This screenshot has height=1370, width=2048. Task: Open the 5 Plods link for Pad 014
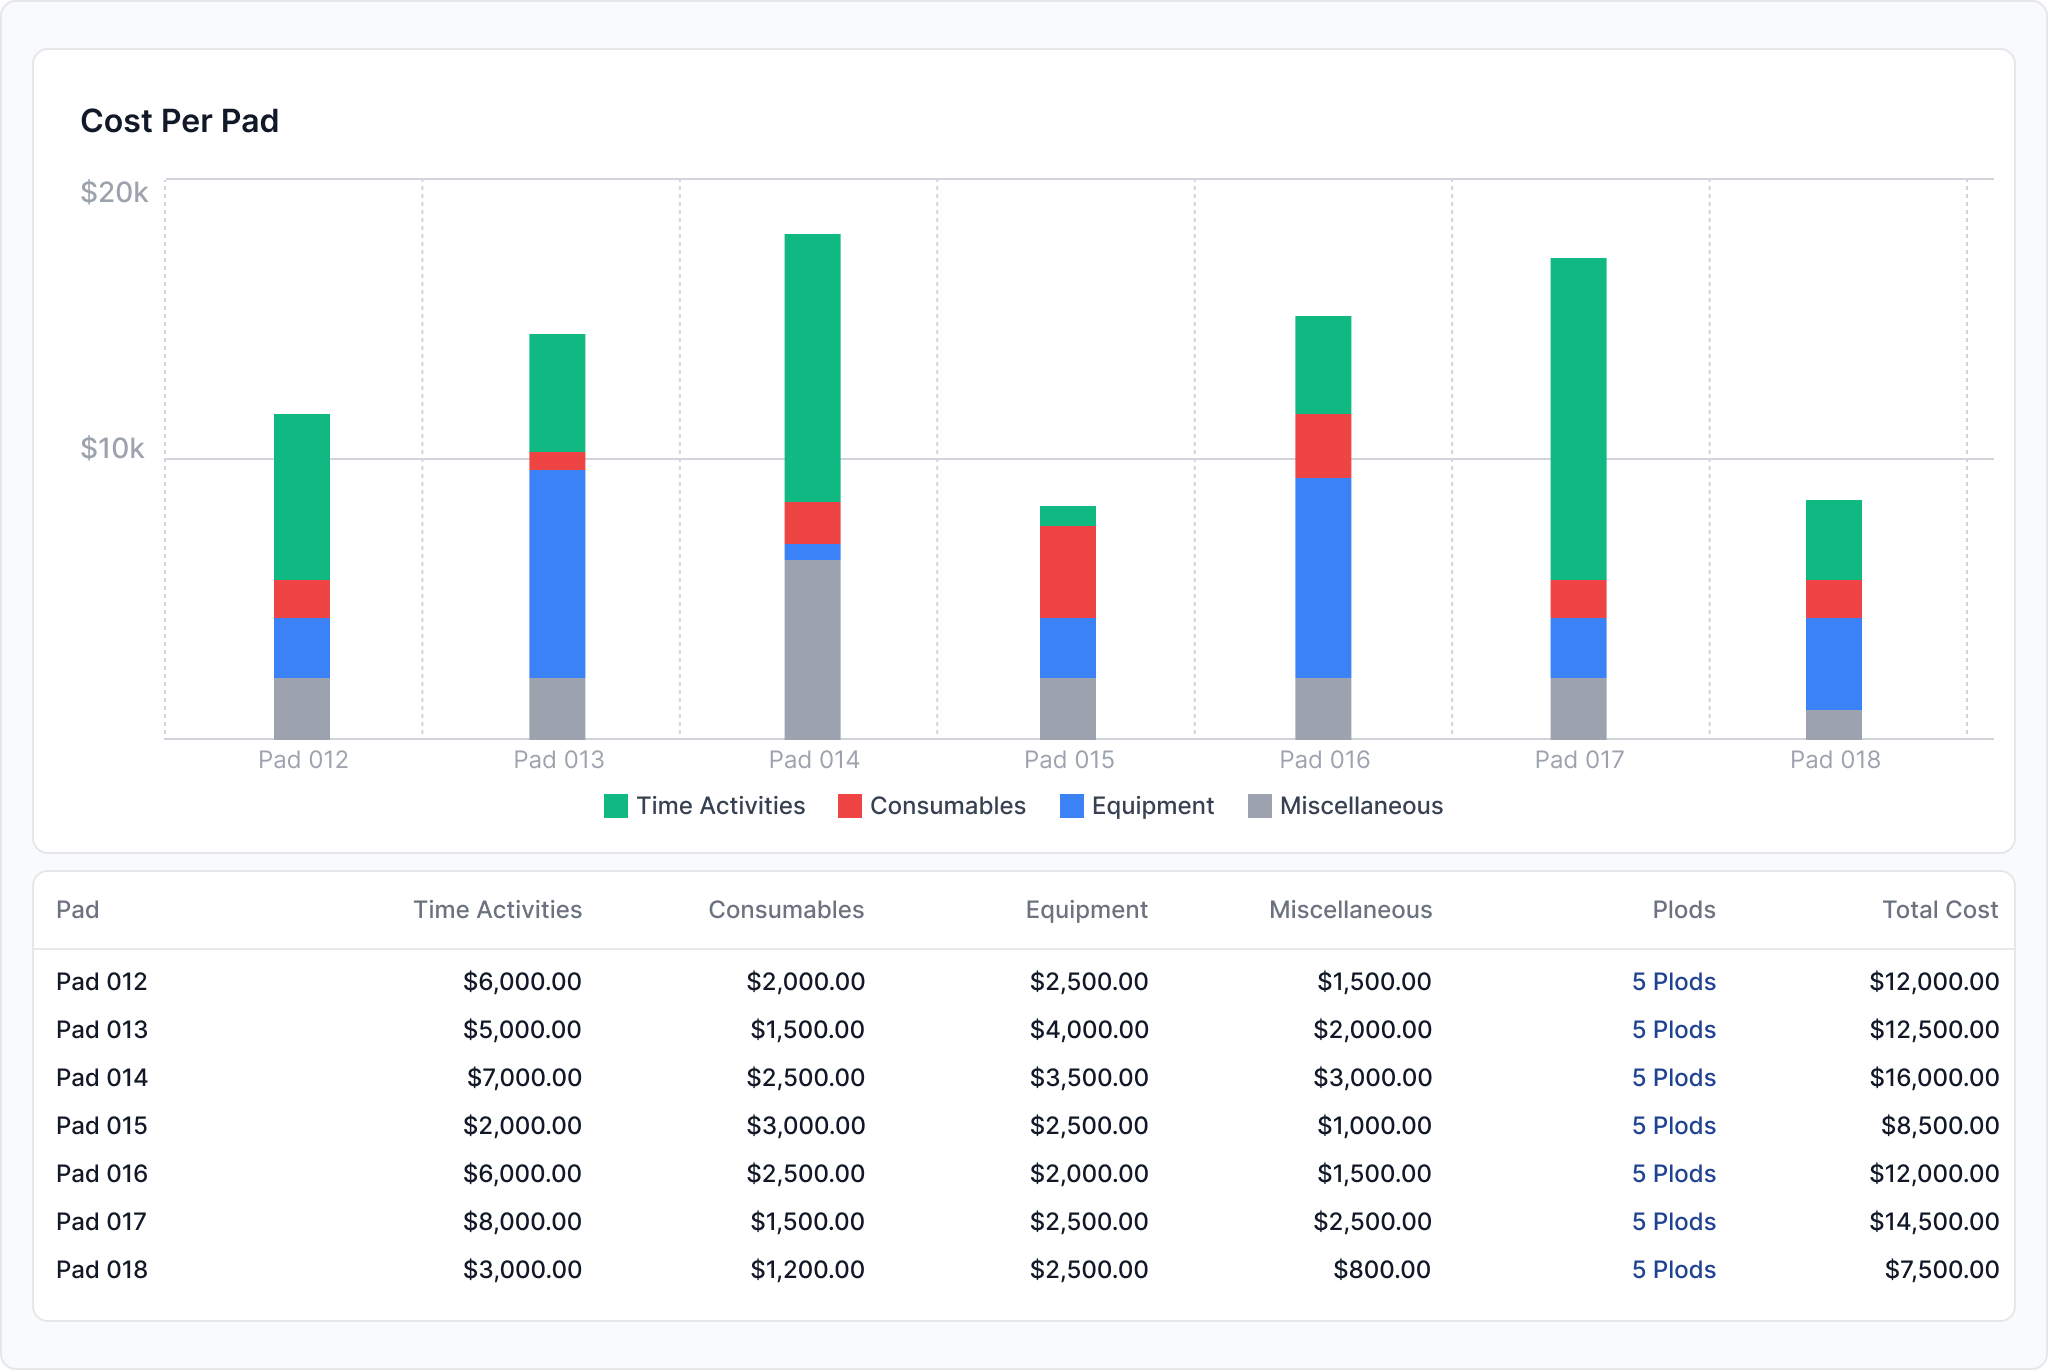point(1673,1078)
